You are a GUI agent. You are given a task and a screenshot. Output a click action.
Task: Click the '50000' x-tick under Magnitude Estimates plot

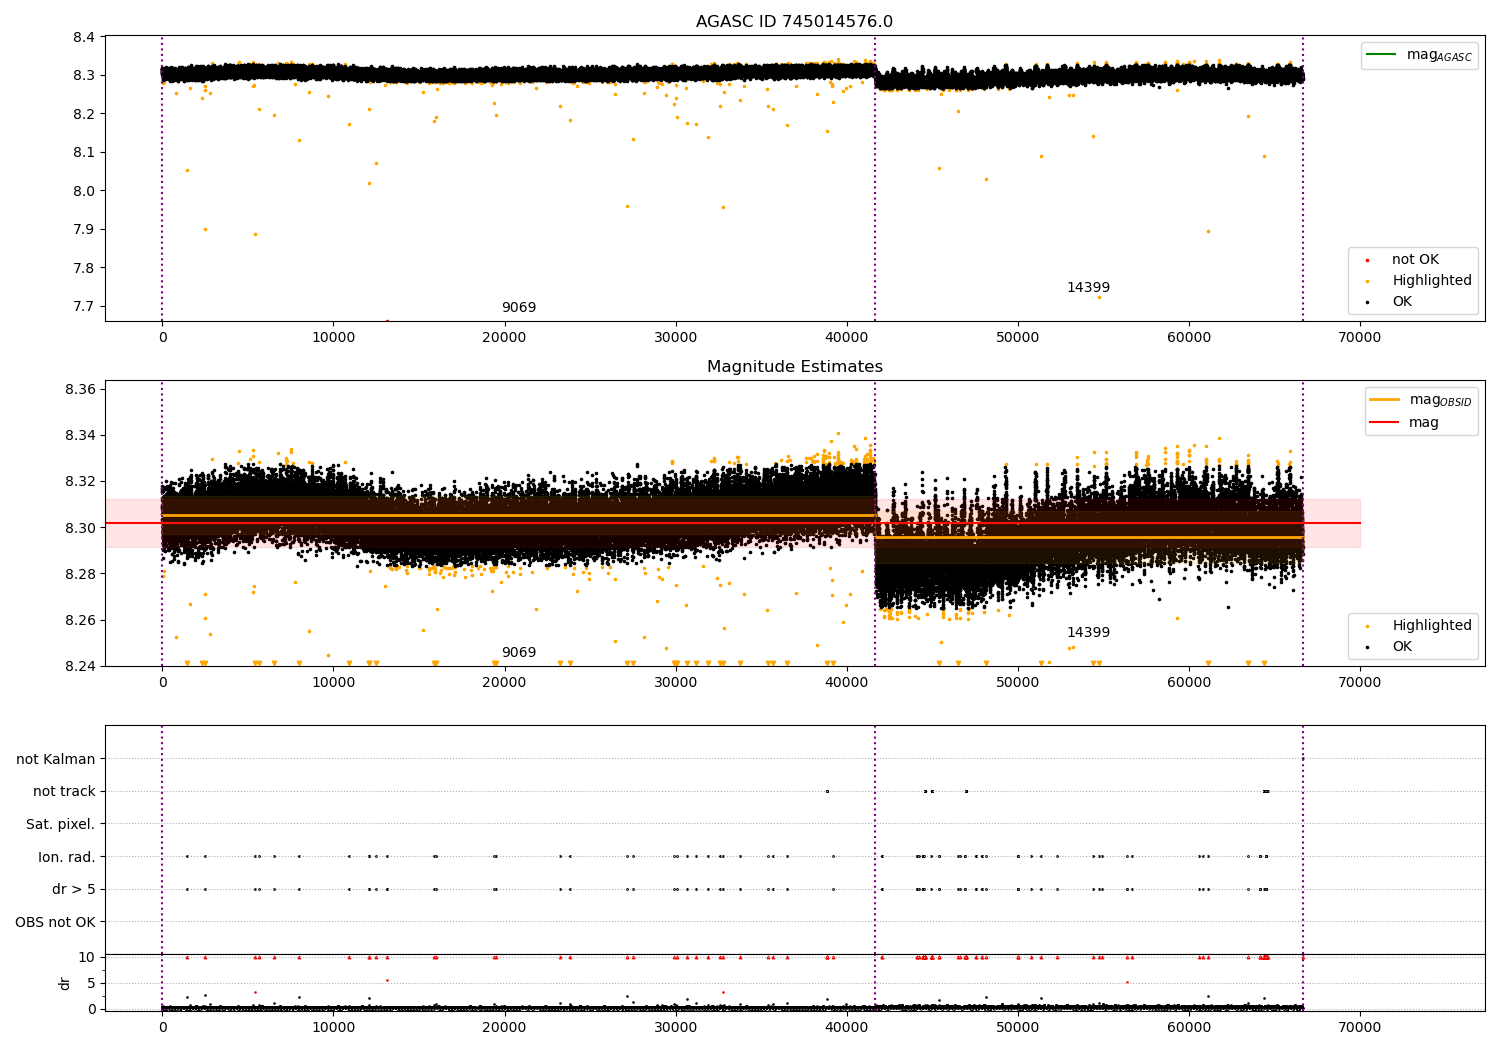pyautogui.click(x=1018, y=683)
